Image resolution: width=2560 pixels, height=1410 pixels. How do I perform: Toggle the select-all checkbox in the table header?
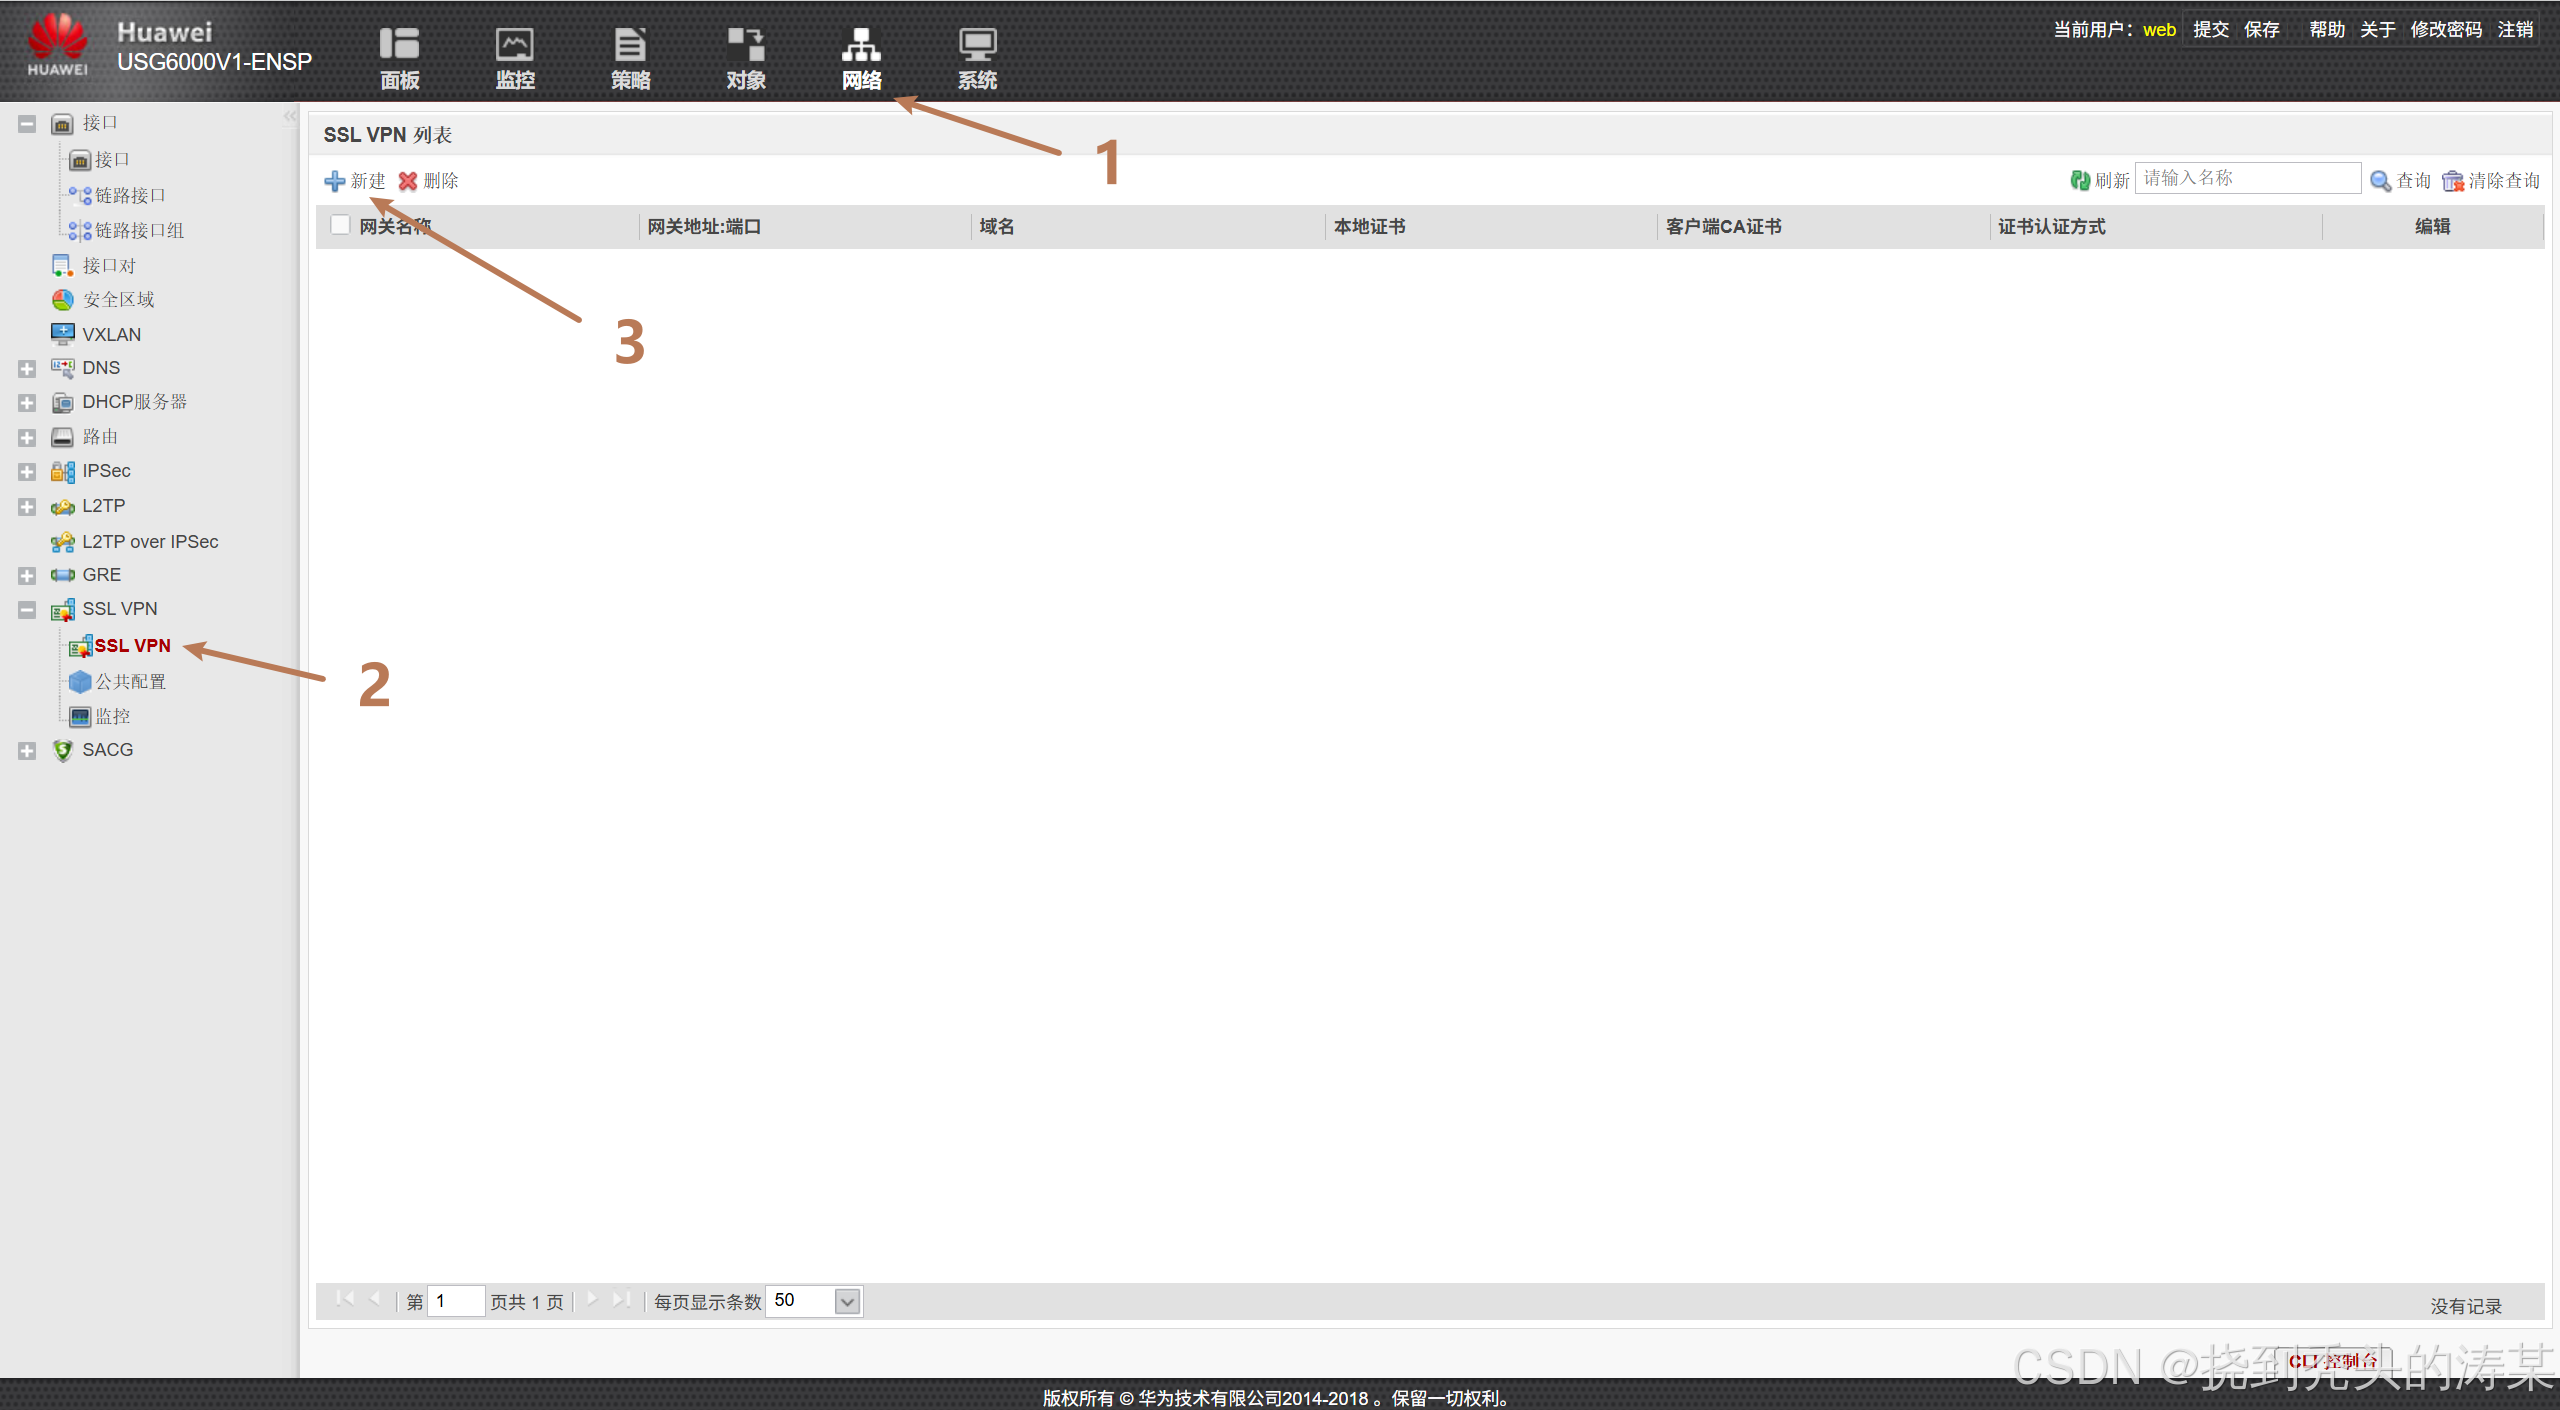click(x=340, y=226)
